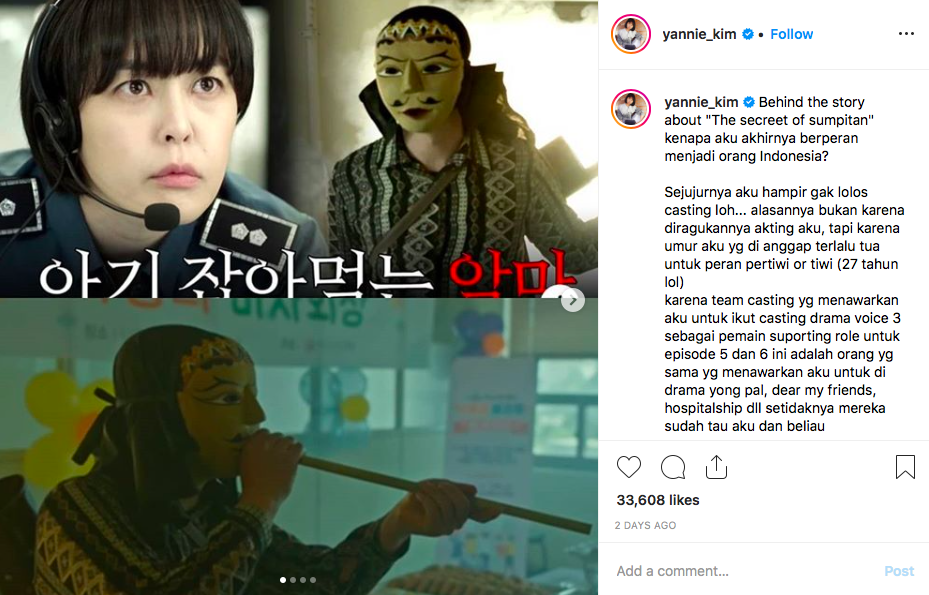929x595 pixels.
Task: Click yannie_kim username in caption
Action: click(701, 102)
